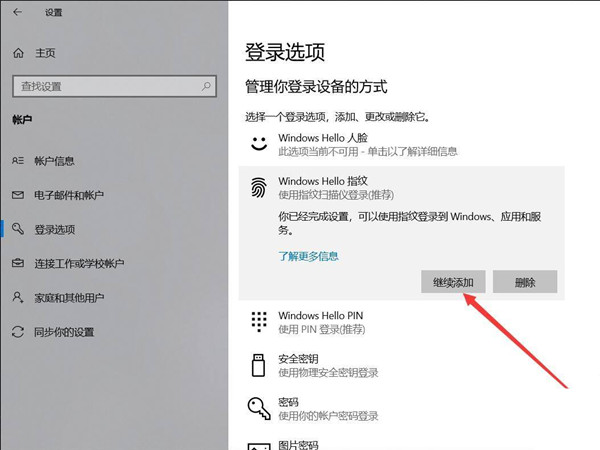
Task: Click the sync icon for 同步你的设置
Action: click(x=17, y=331)
